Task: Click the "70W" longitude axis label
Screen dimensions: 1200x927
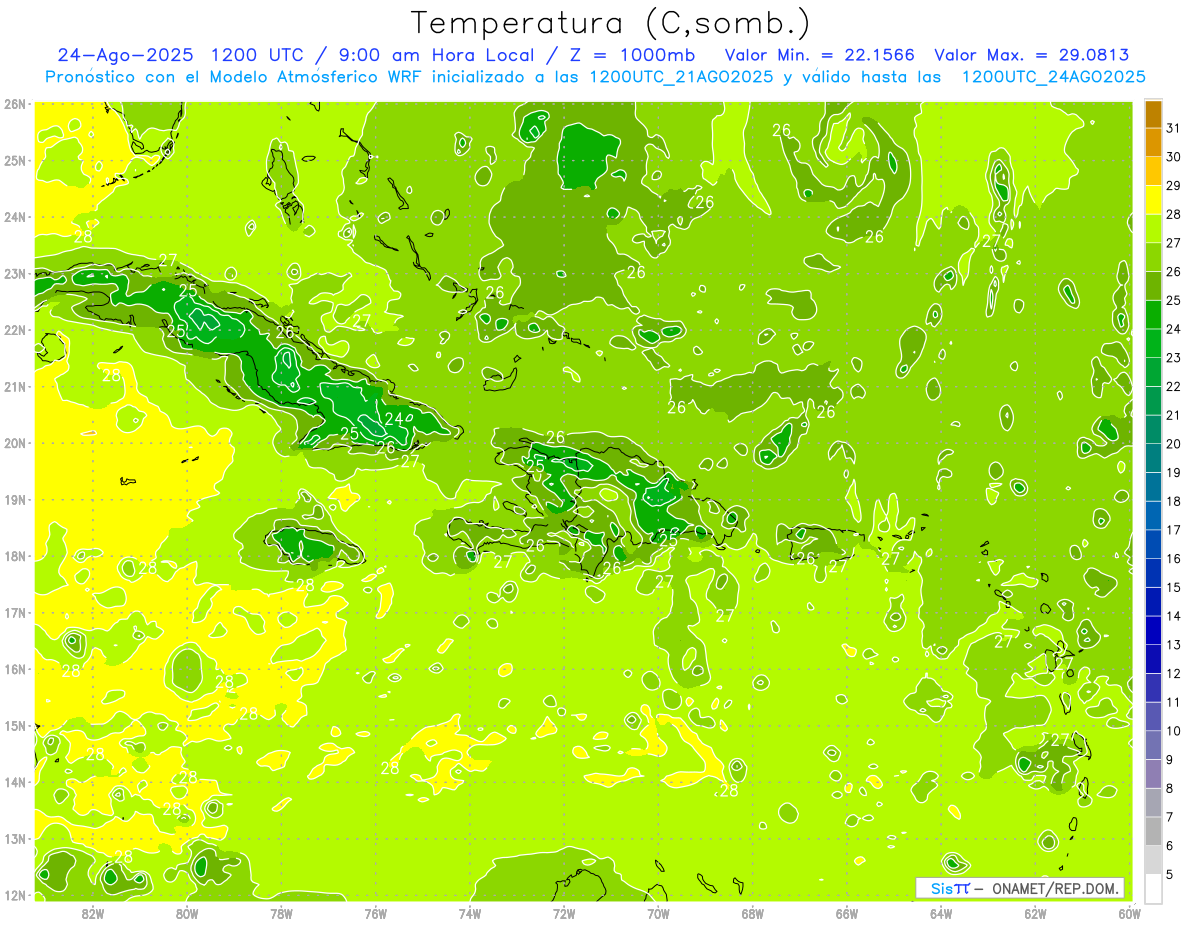Action: (x=658, y=913)
